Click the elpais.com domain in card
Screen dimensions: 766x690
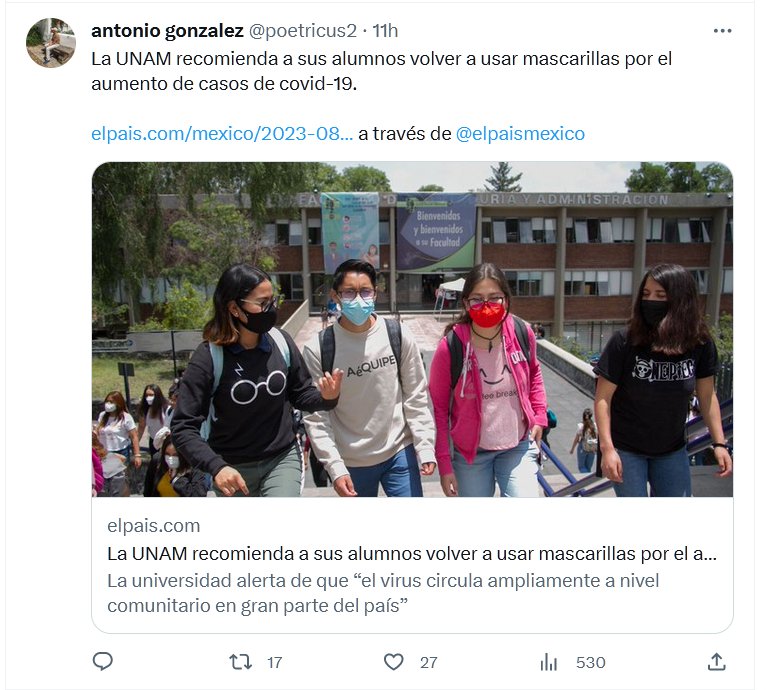(154, 526)
